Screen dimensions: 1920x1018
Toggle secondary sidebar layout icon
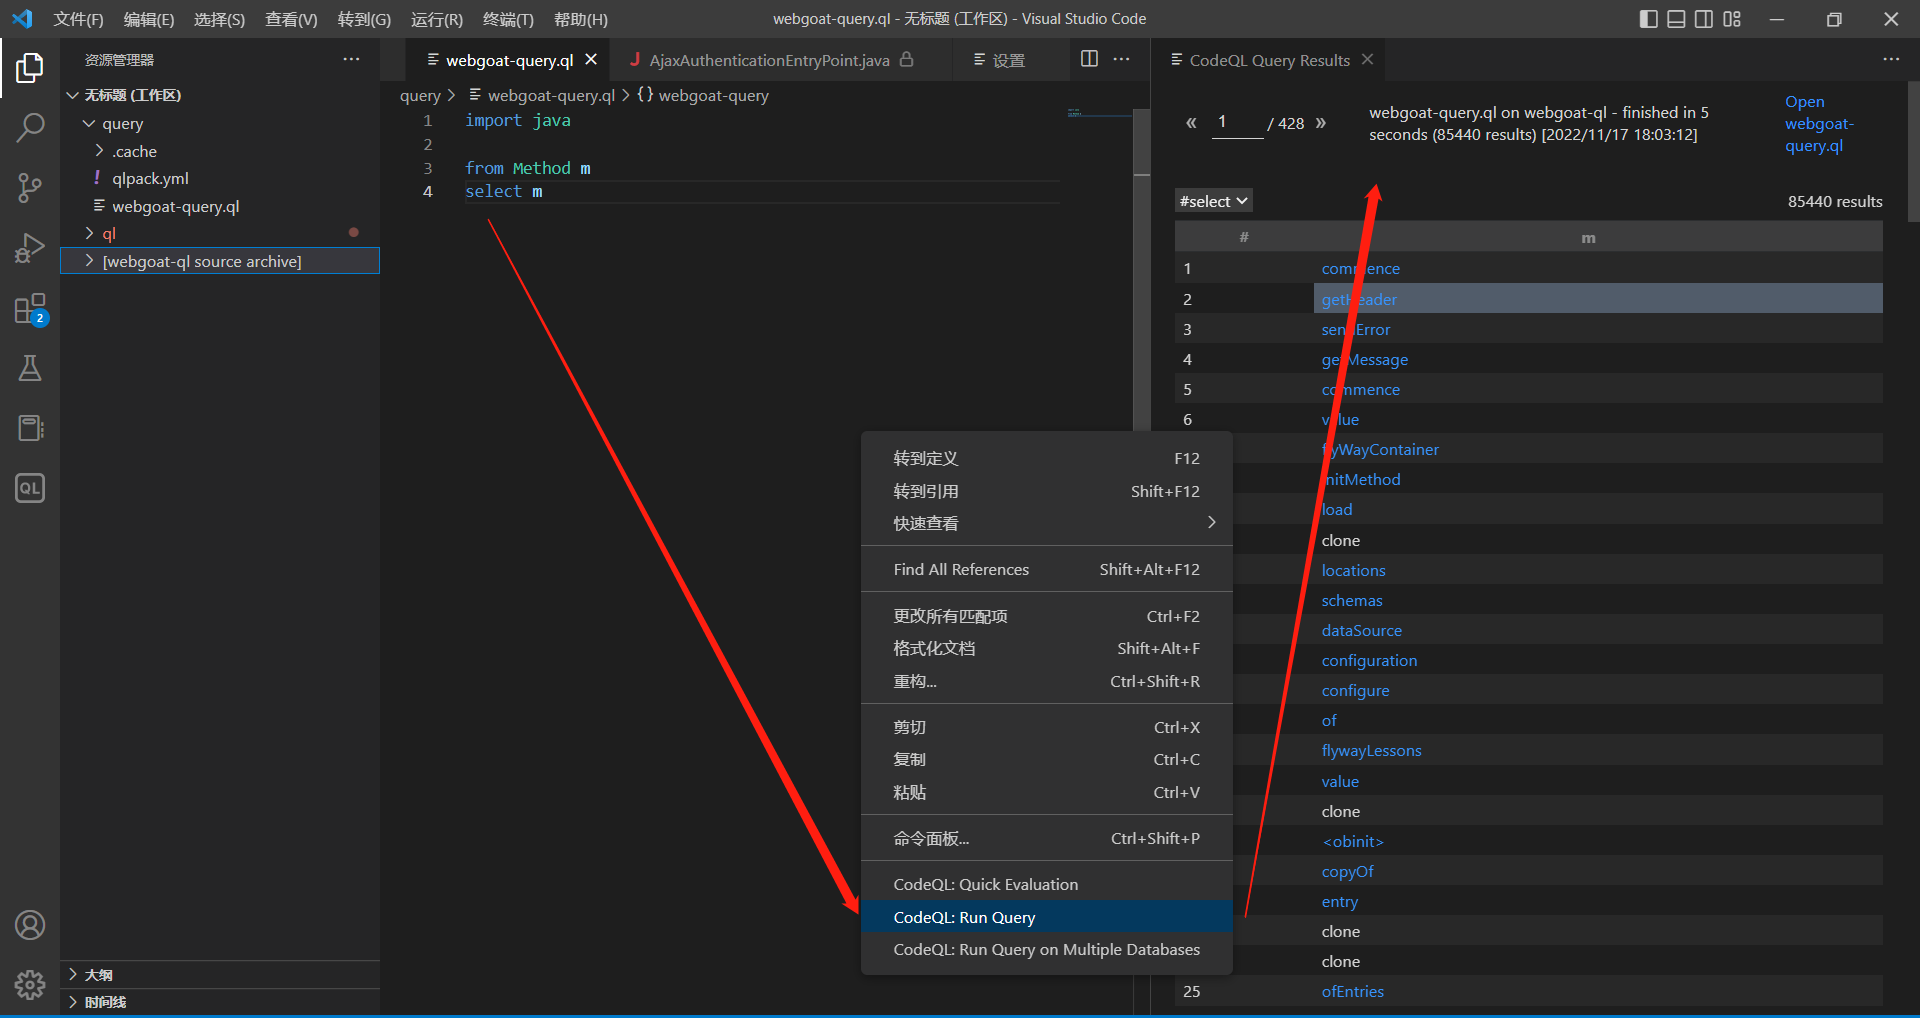coord(1704,19)
